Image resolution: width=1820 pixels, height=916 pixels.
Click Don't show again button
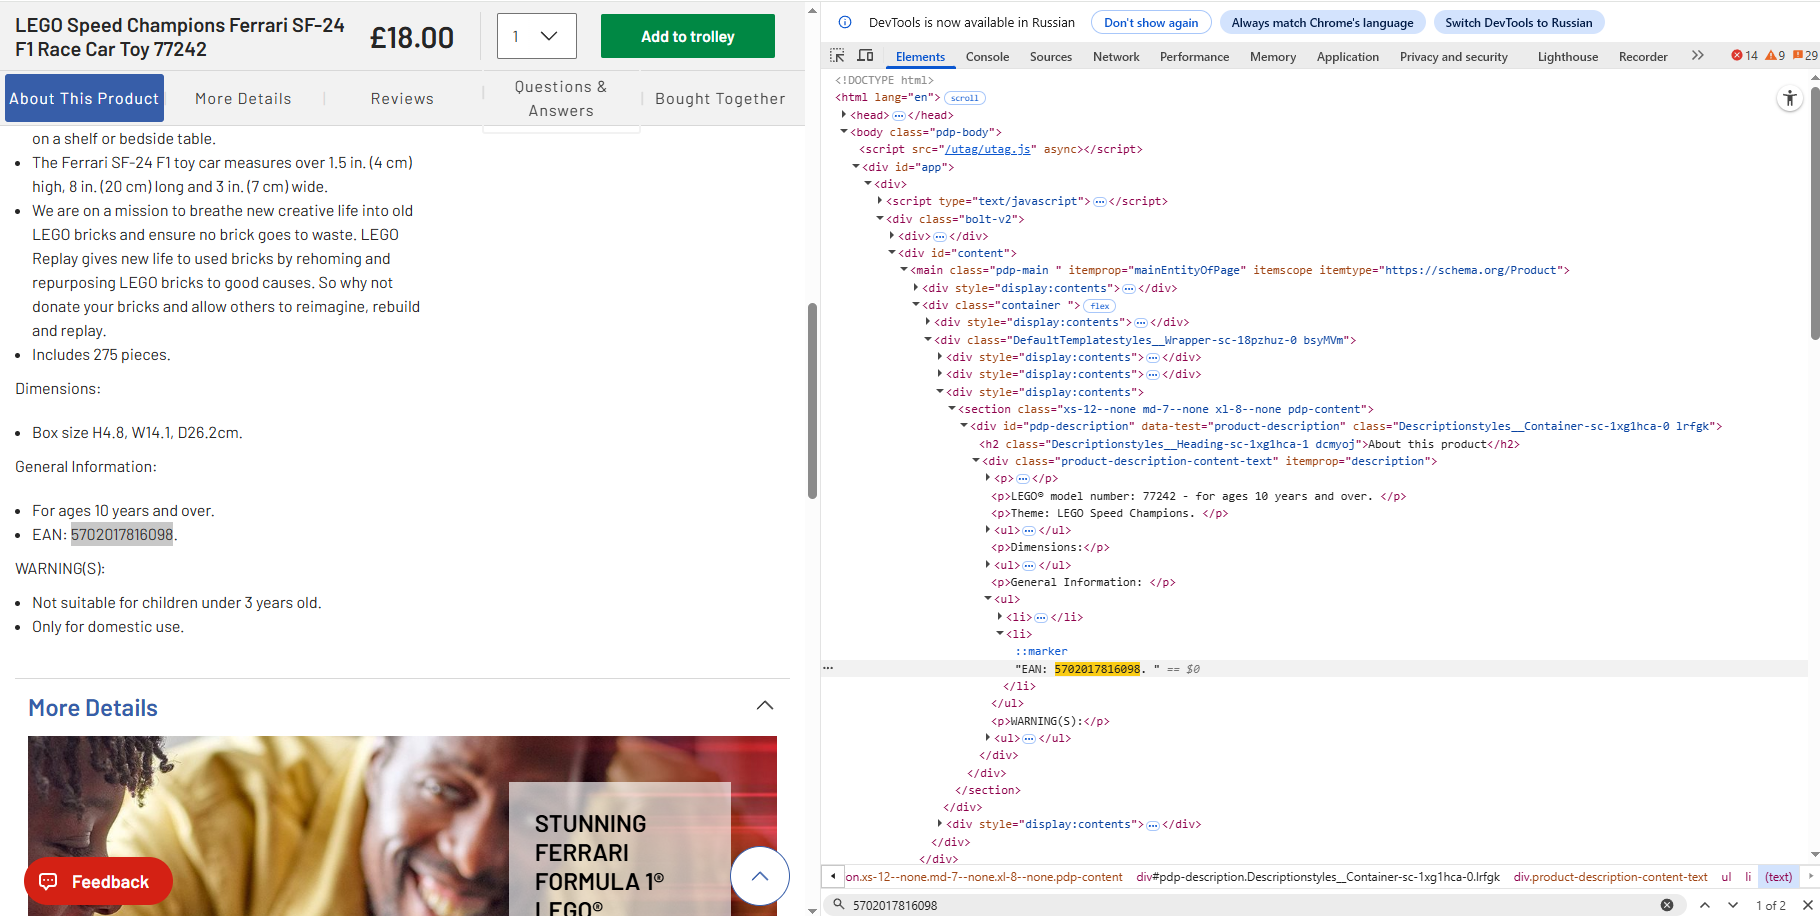1151,22
